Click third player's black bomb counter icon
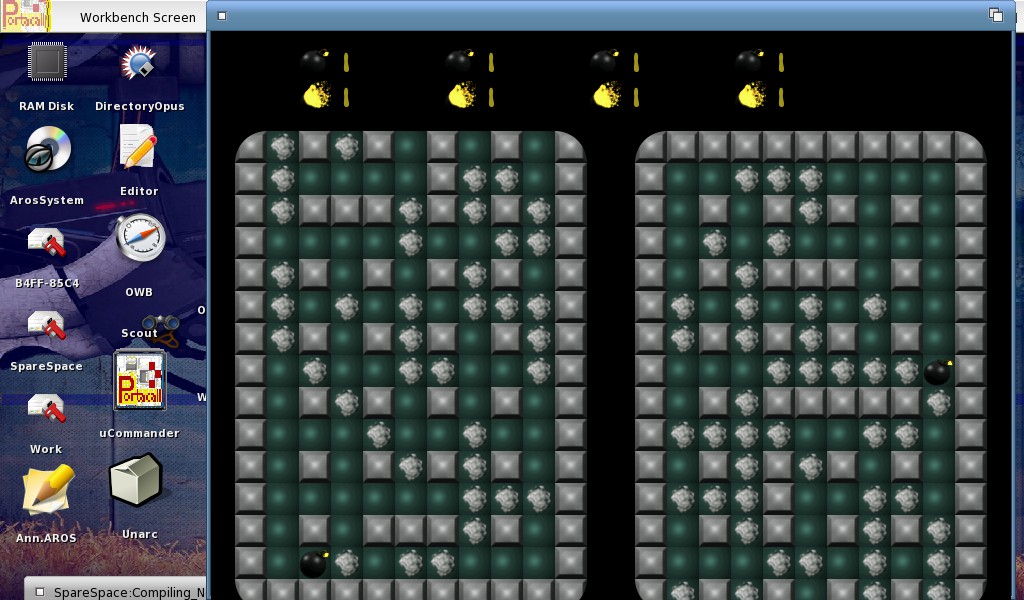This screenshot has height=600, width=1024. click(x=605, y=61)
